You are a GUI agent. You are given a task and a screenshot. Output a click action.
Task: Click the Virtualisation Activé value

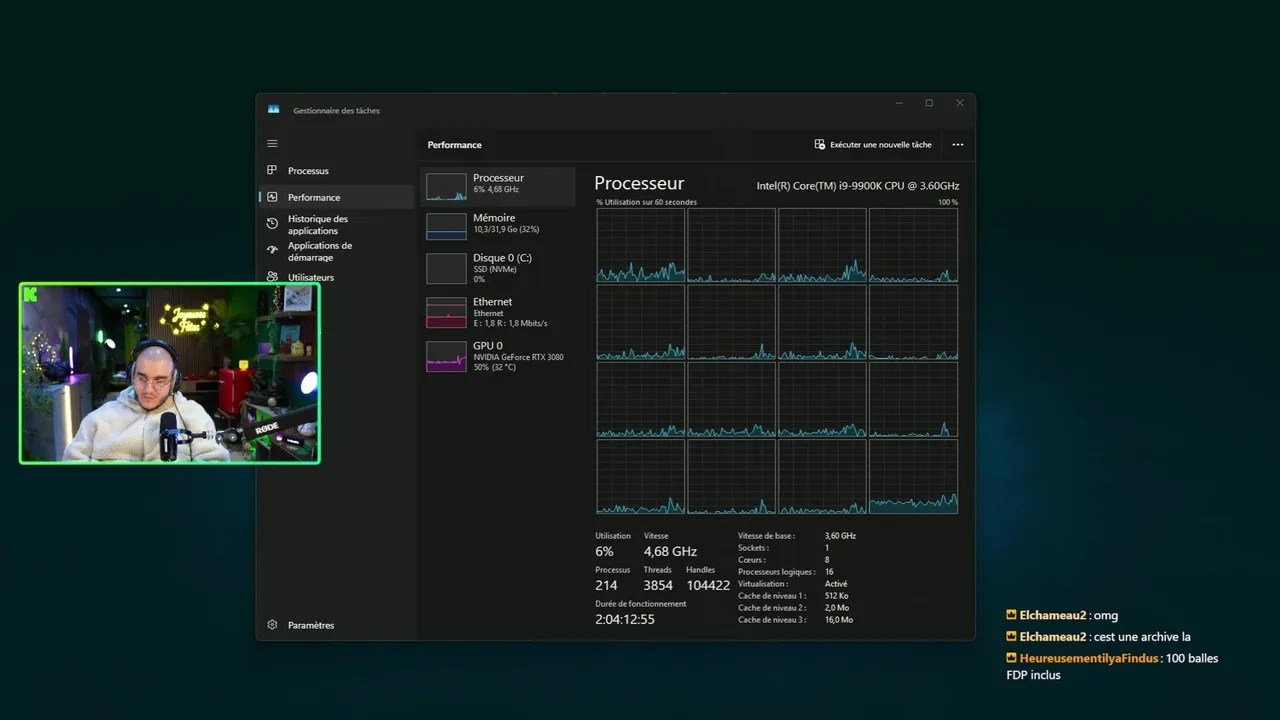(836, 584)
